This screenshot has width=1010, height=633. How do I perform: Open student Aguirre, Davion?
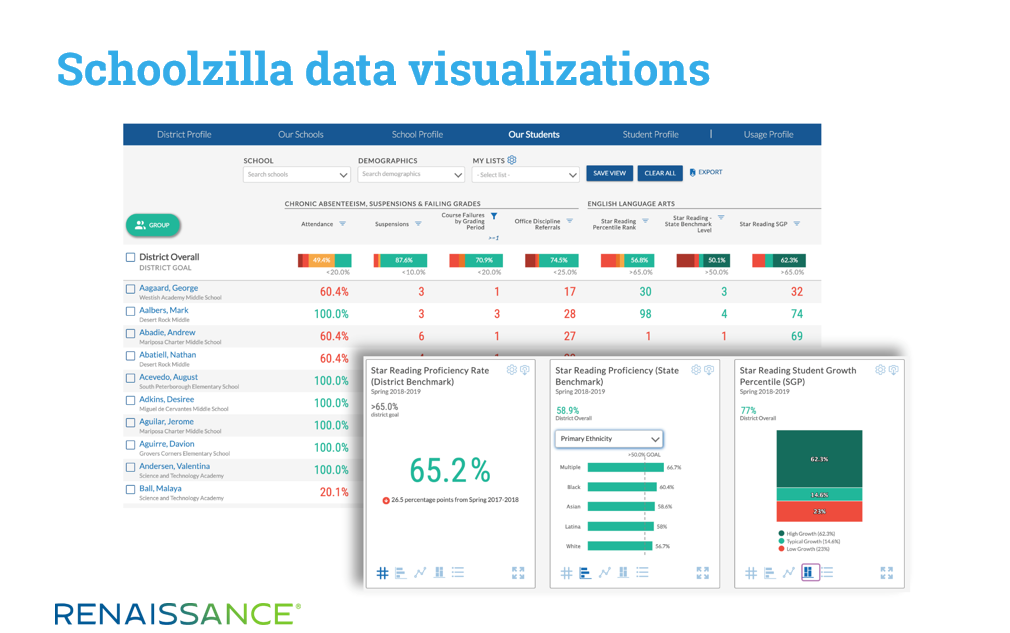(167, 444)
